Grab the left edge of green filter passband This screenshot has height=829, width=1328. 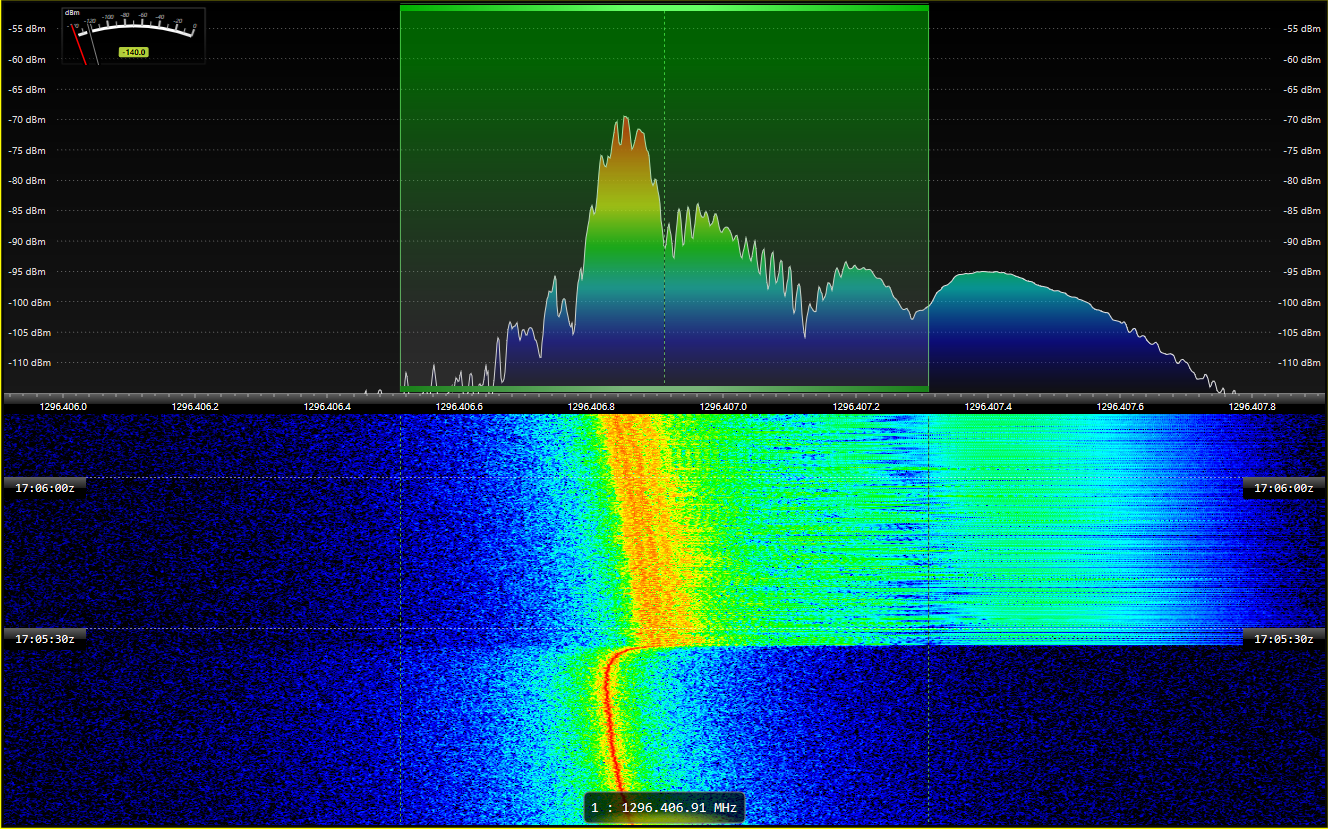tap(401, 200)
